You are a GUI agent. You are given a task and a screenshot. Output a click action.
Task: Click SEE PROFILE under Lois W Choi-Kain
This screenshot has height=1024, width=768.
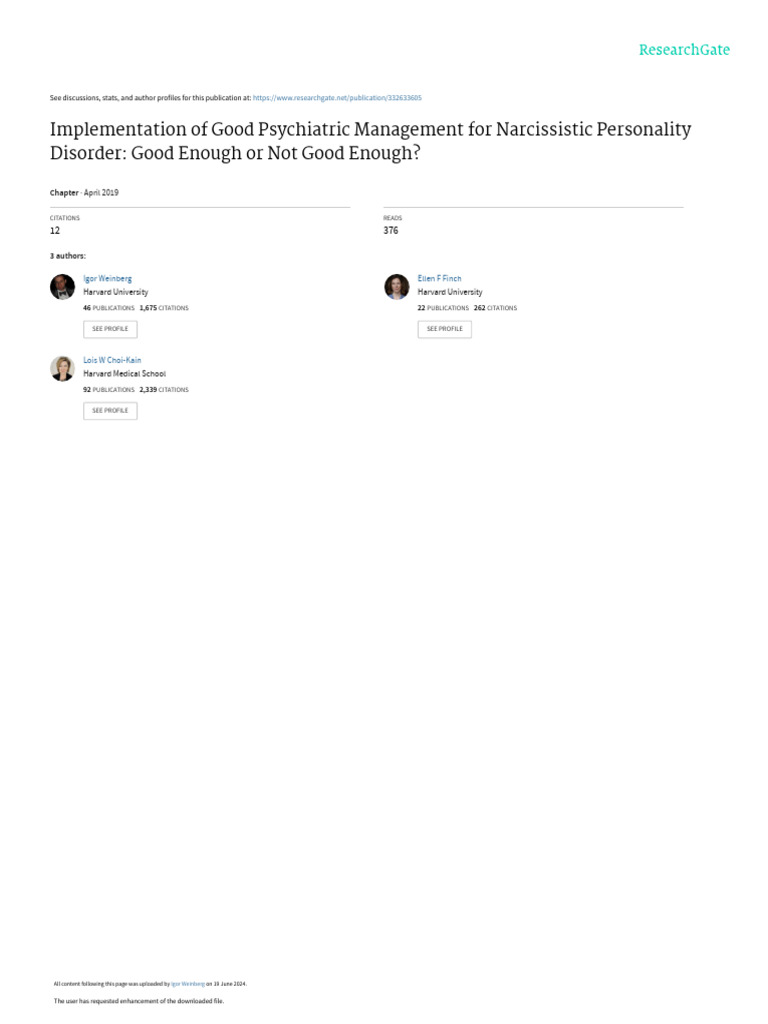click(x=110, y=411)
